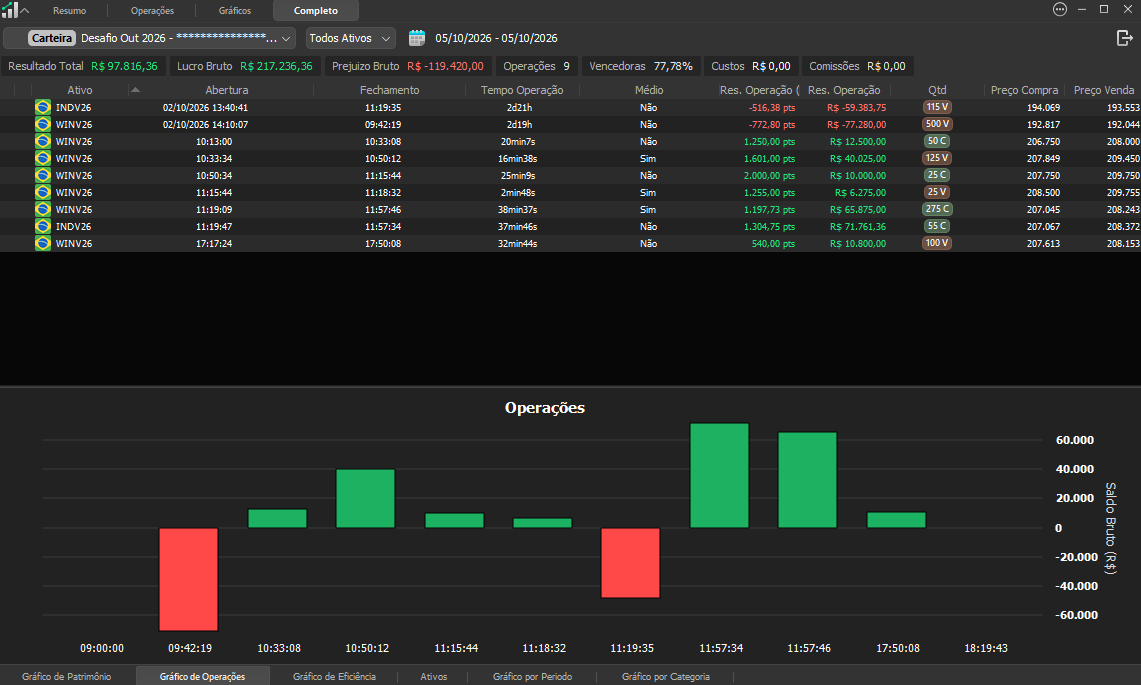The height and width of the screenshot is (685, 1141).
Task: Click the 50 C quantity badge
Action: (x=937, y=141)
